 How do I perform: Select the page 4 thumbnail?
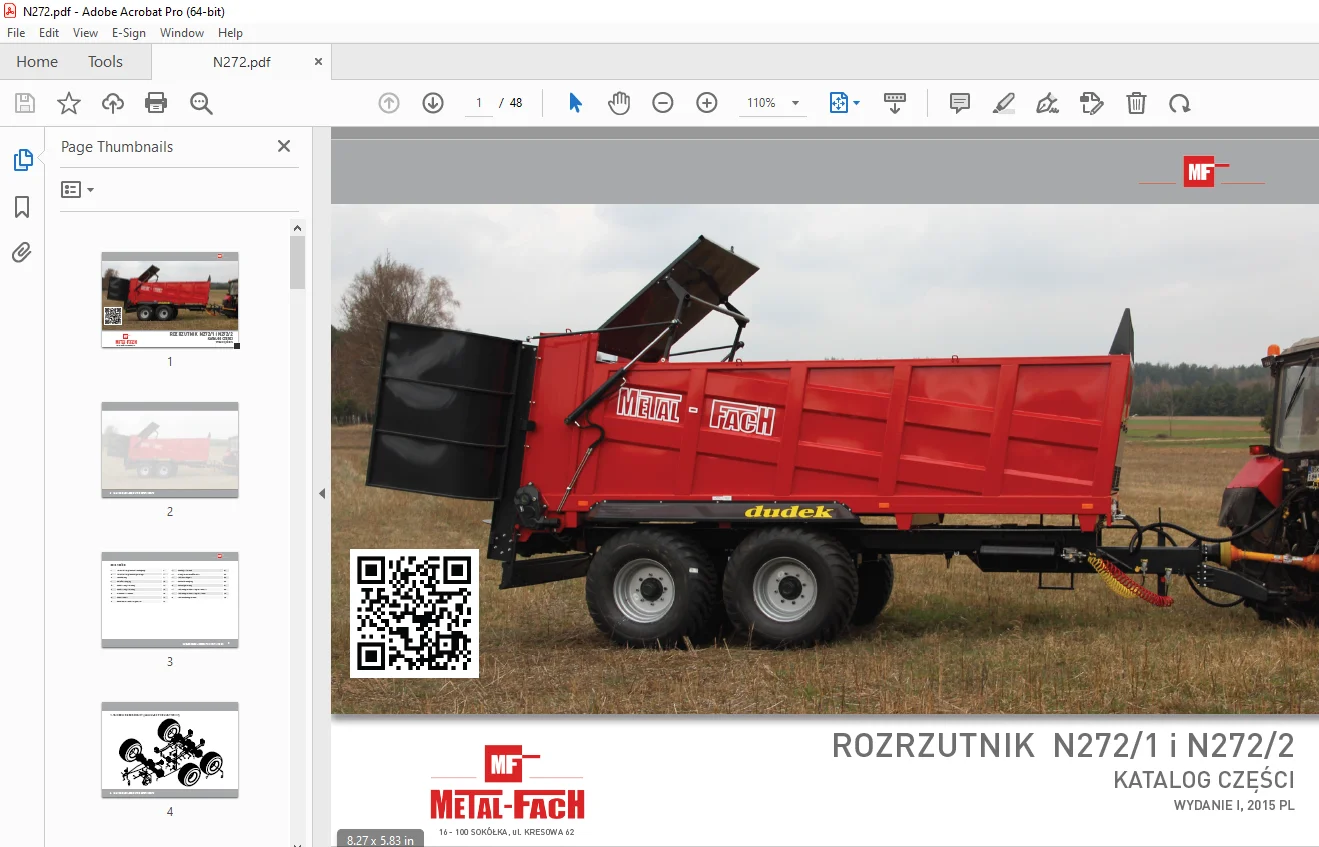(x=170, y=750)
